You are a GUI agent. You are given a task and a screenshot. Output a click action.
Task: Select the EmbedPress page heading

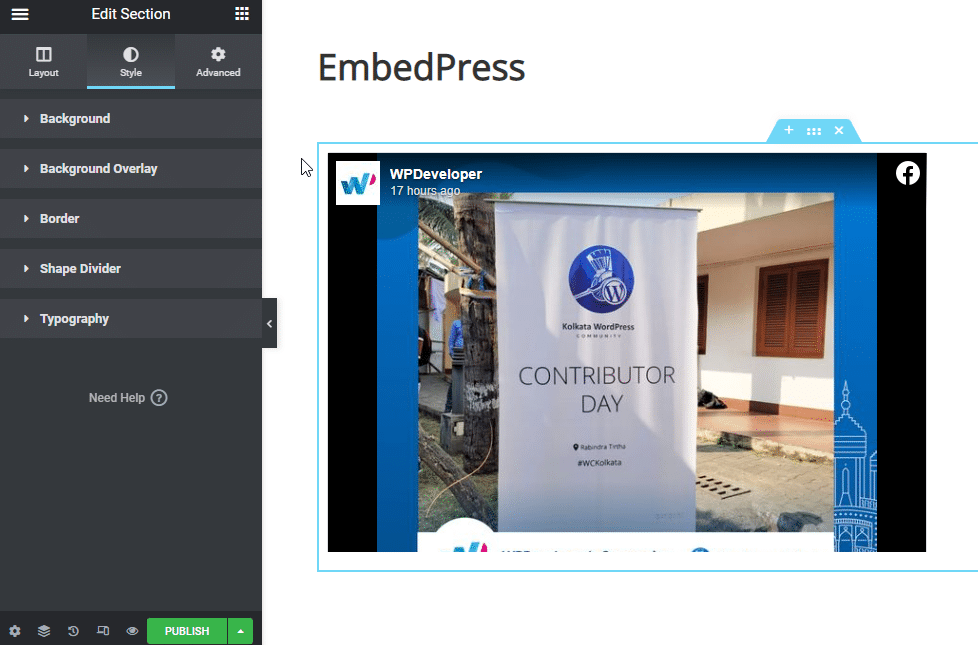click(x=422, y=67)
